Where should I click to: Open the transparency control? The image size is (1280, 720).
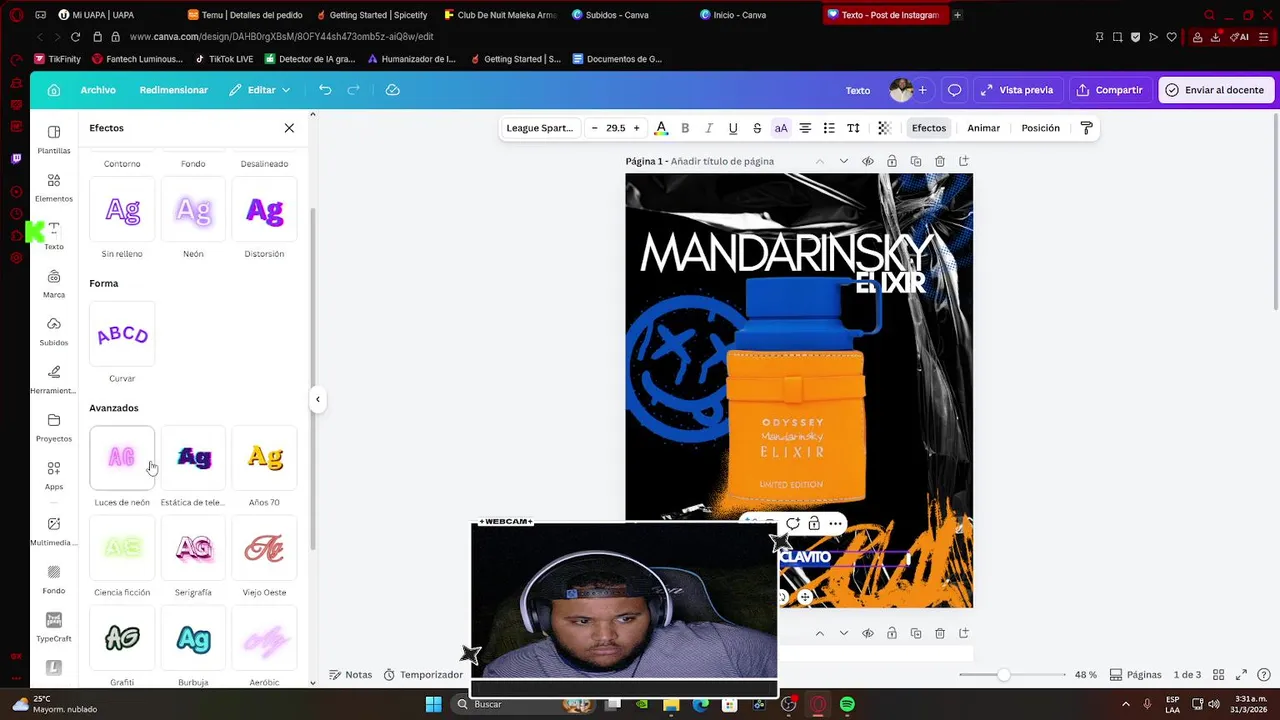(x=884, y=128)
